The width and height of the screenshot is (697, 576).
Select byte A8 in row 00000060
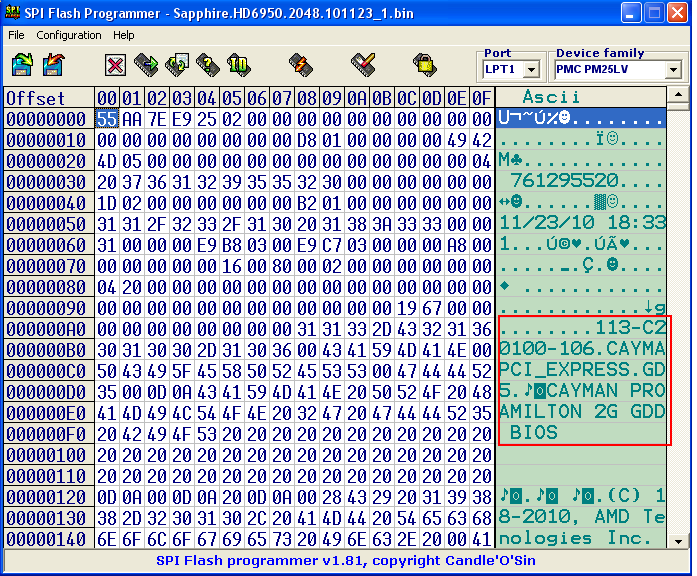coord(457,245)
